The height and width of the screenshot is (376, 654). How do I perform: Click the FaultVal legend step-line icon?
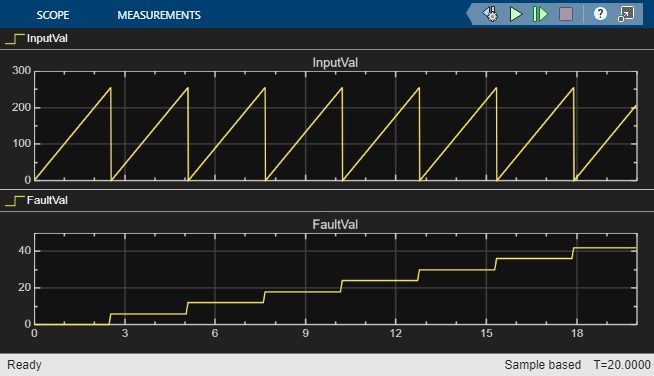pos(15,201)
